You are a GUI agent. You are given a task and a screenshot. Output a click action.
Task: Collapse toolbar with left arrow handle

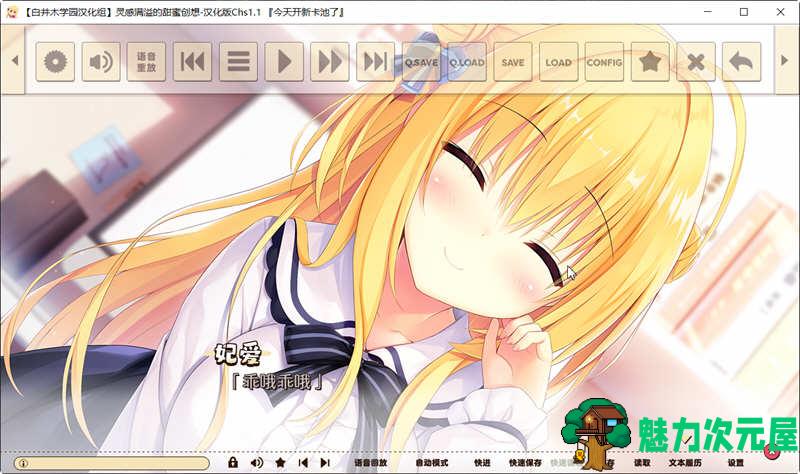point(14,60)
